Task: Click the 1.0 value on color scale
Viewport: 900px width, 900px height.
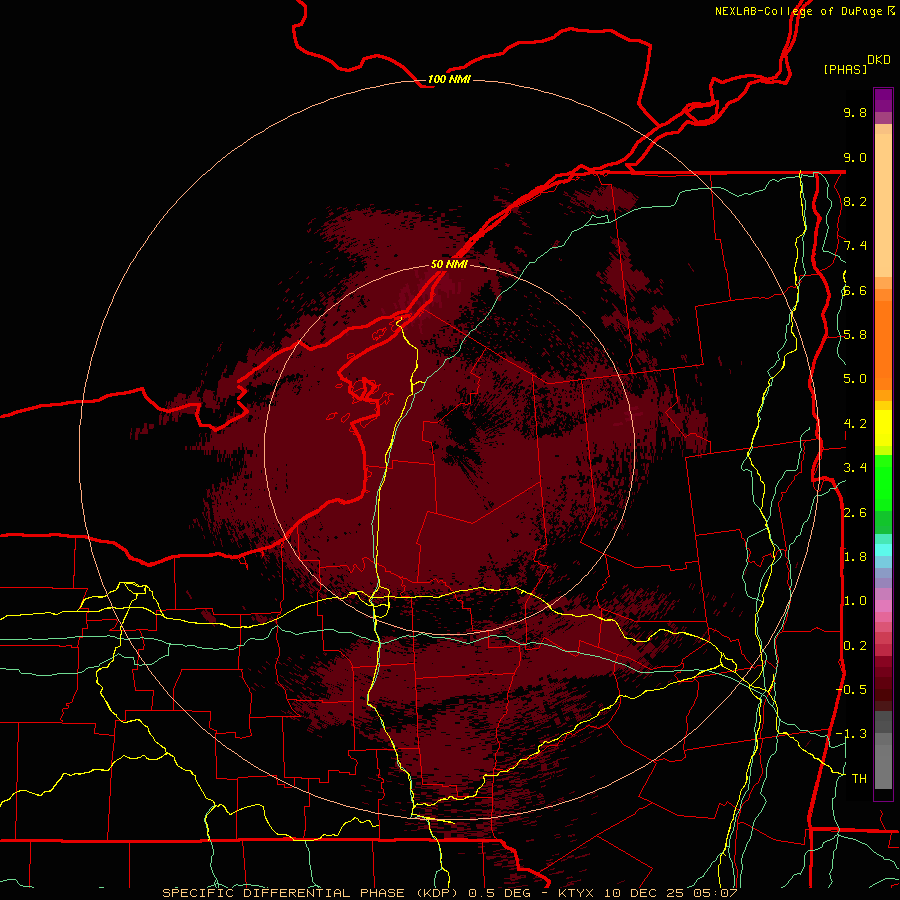Action: click(855, 601)
